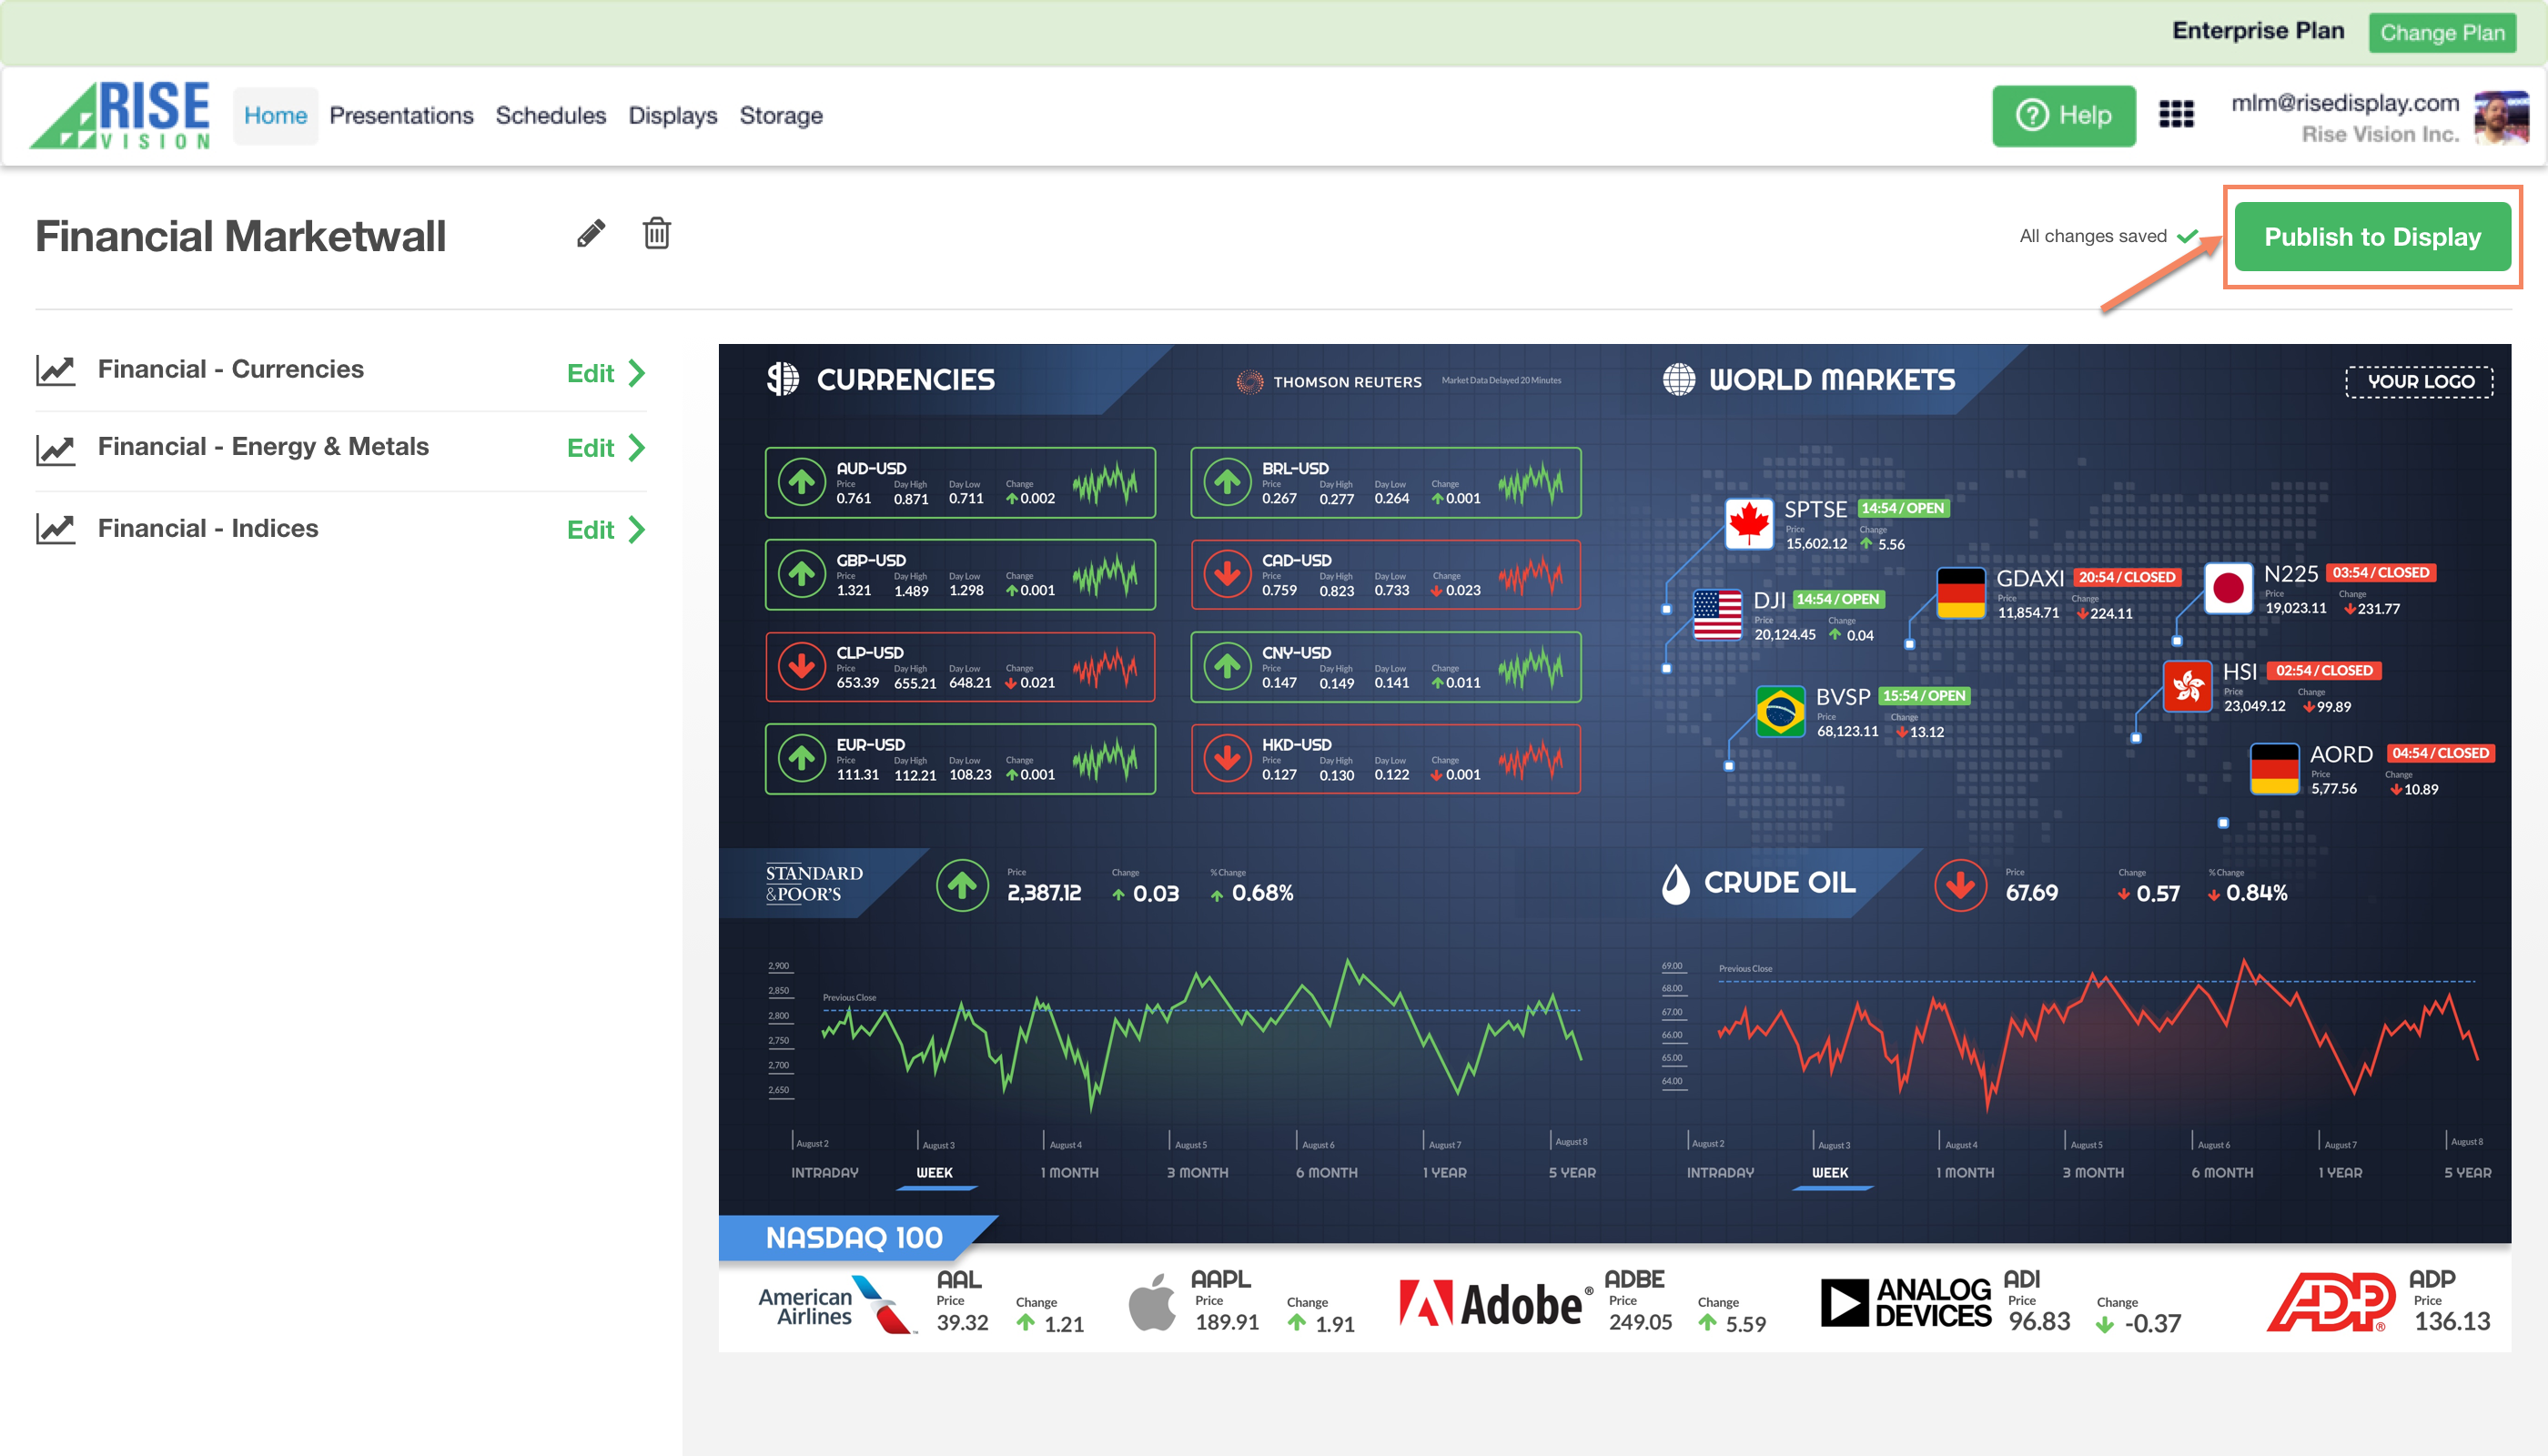Viewport: 2548px width, 1456px height.
Task: Click the ADP logo in ticker
Action: click(2330, 1302)
